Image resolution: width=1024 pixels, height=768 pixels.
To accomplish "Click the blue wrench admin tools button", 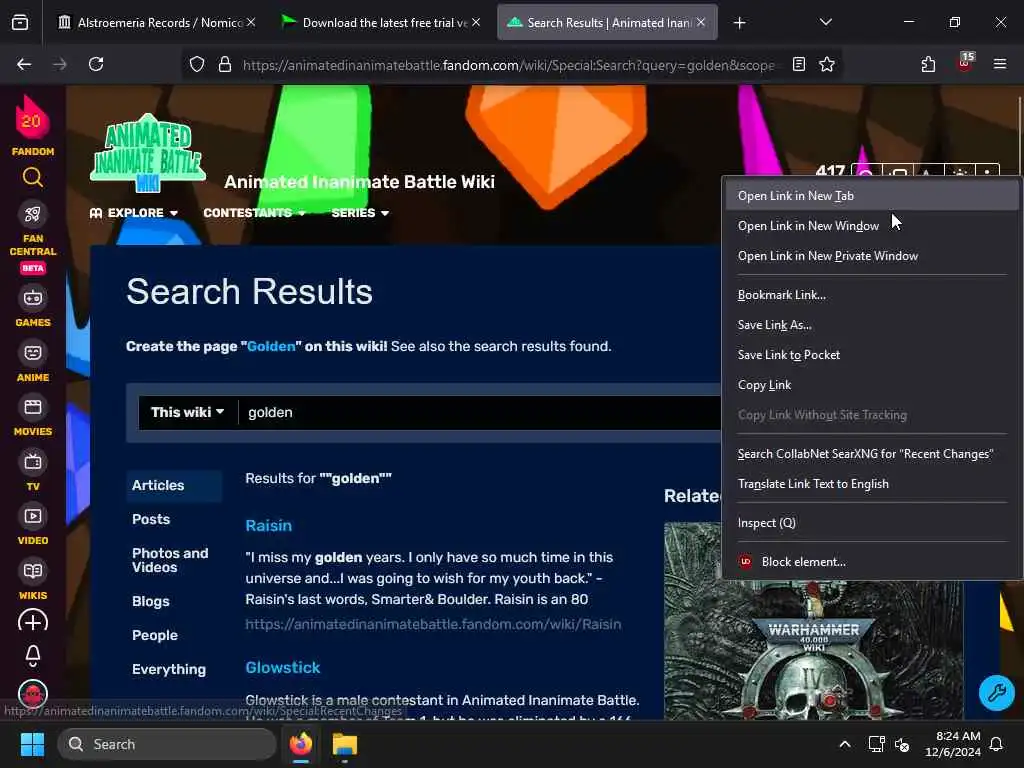I will pyautogui.click(x=997, y=692).
